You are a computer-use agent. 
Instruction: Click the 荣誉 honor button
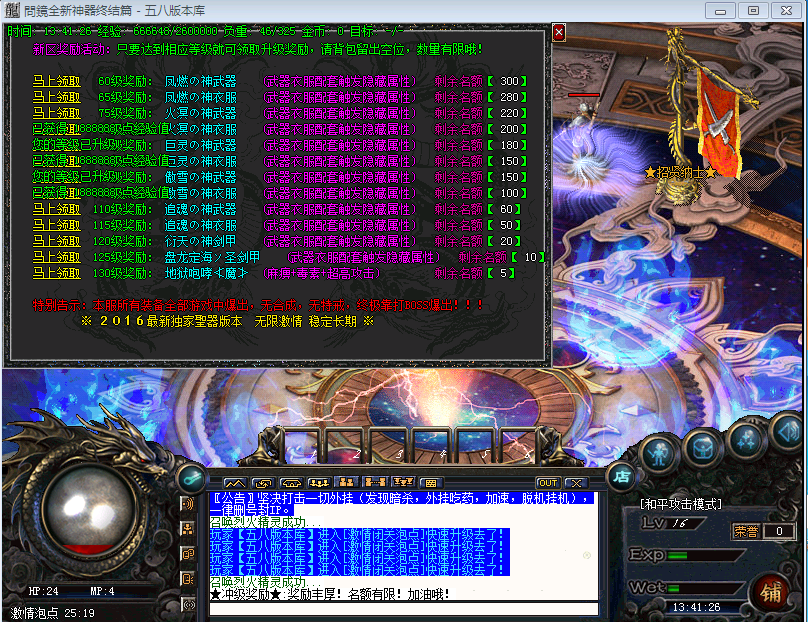pos(746,531)
